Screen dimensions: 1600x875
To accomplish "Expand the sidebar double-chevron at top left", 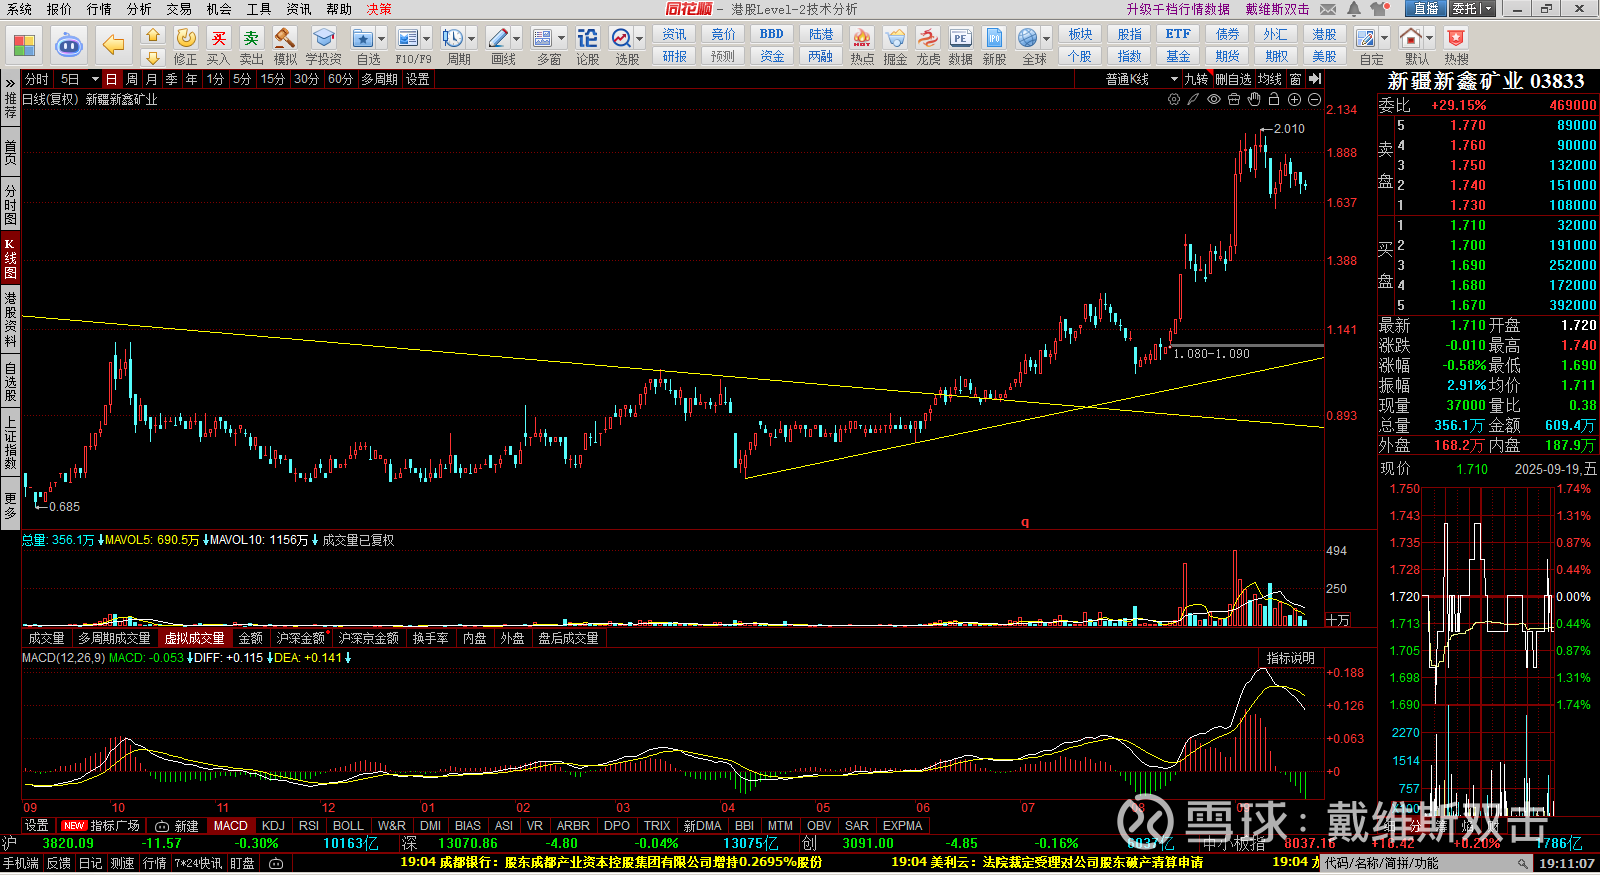I will 10,81.
